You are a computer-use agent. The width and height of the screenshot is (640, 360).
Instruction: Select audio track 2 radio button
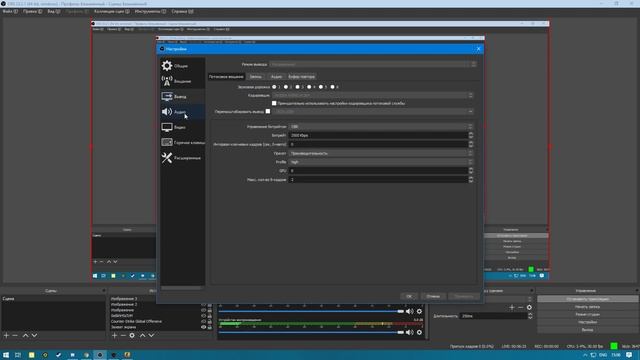(x=286, y=87)
